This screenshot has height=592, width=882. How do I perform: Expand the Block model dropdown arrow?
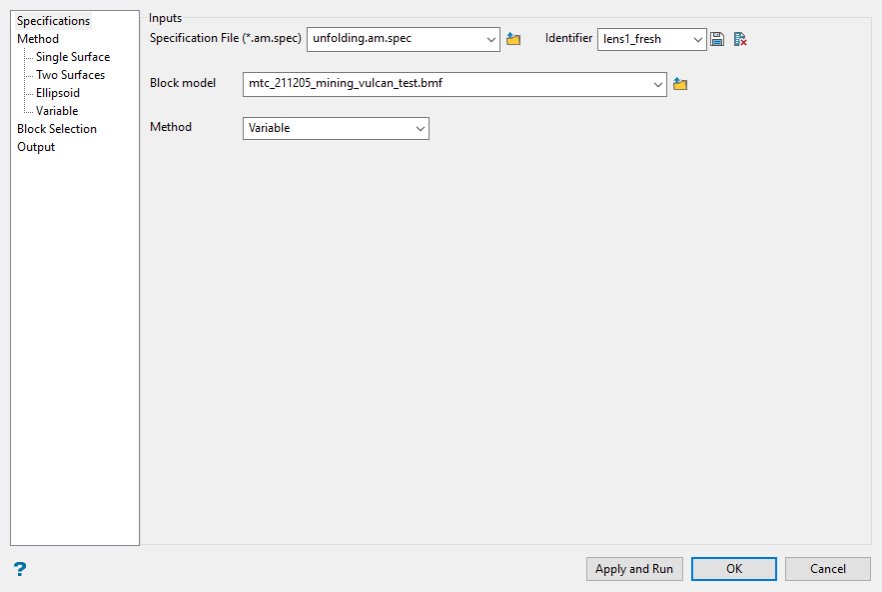coord(657,84)
